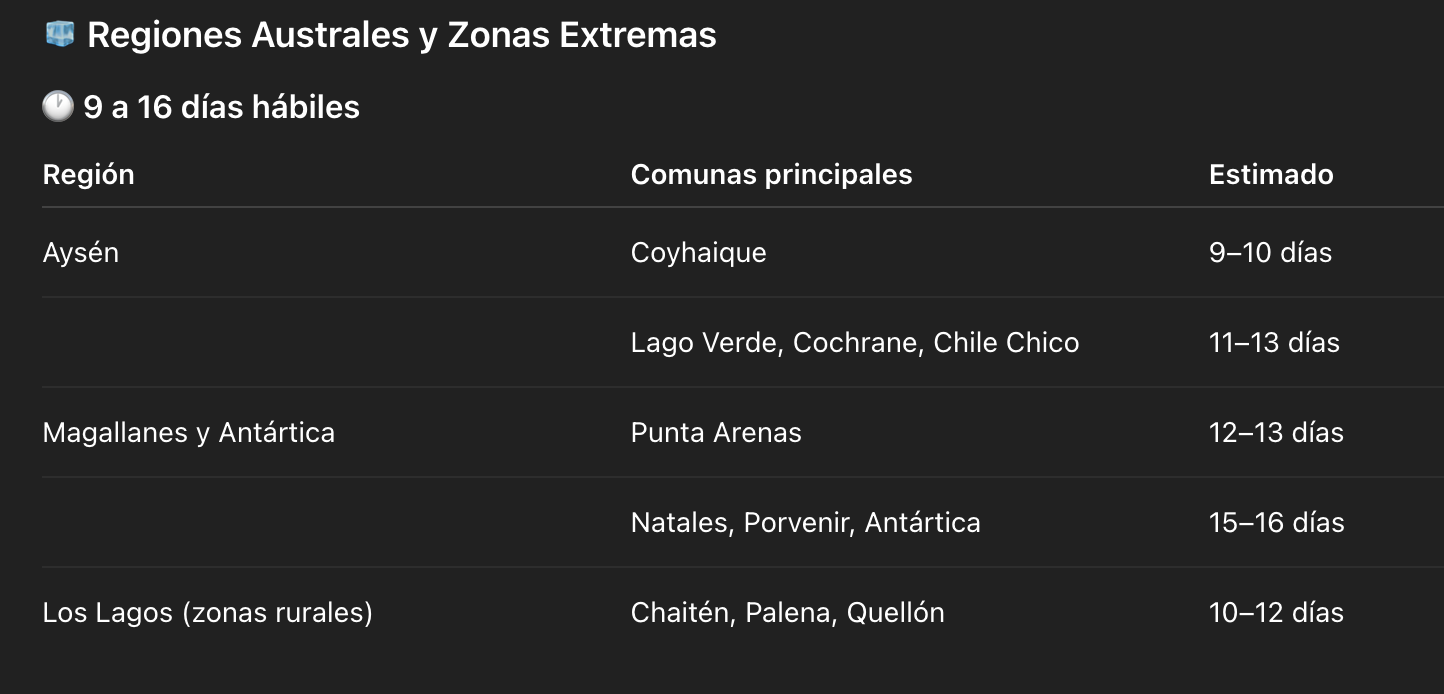The height and width of the screenshot is (694, 1444).
Task: Click the 'Regiones Australes y Zonas Extremas' heading
Action: [401, 35]
